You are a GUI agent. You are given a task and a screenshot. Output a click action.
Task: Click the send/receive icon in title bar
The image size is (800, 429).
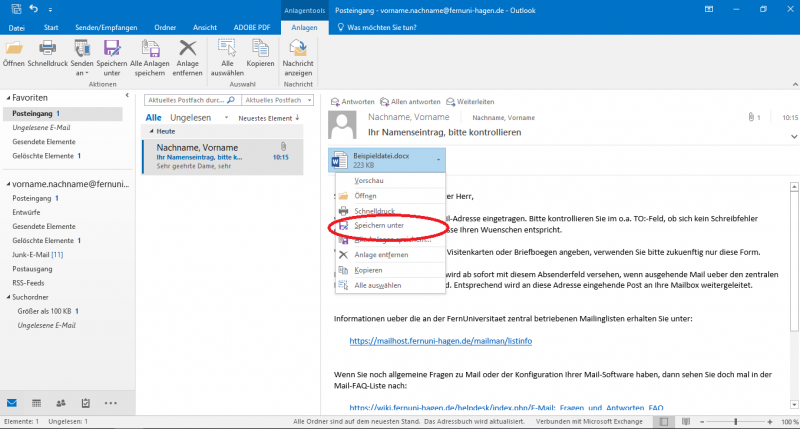coord(16,9)
